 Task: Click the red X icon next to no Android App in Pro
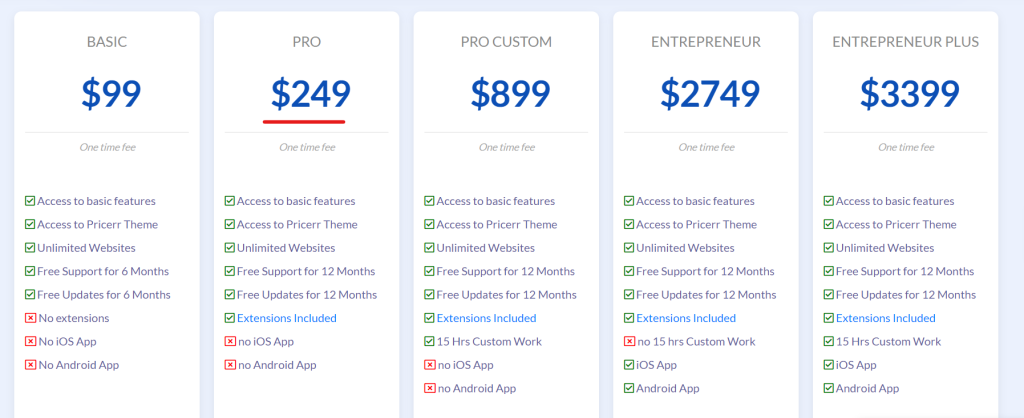tap(230, 365)
